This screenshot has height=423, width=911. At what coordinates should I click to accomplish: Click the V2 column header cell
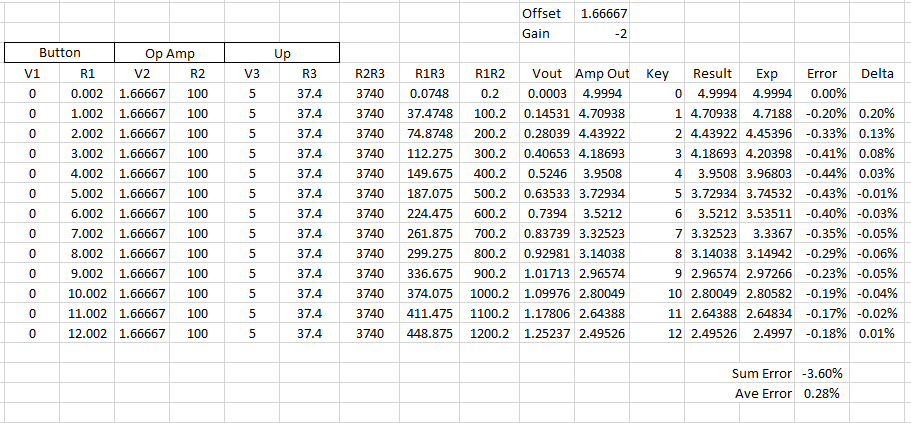coord(142,74)
